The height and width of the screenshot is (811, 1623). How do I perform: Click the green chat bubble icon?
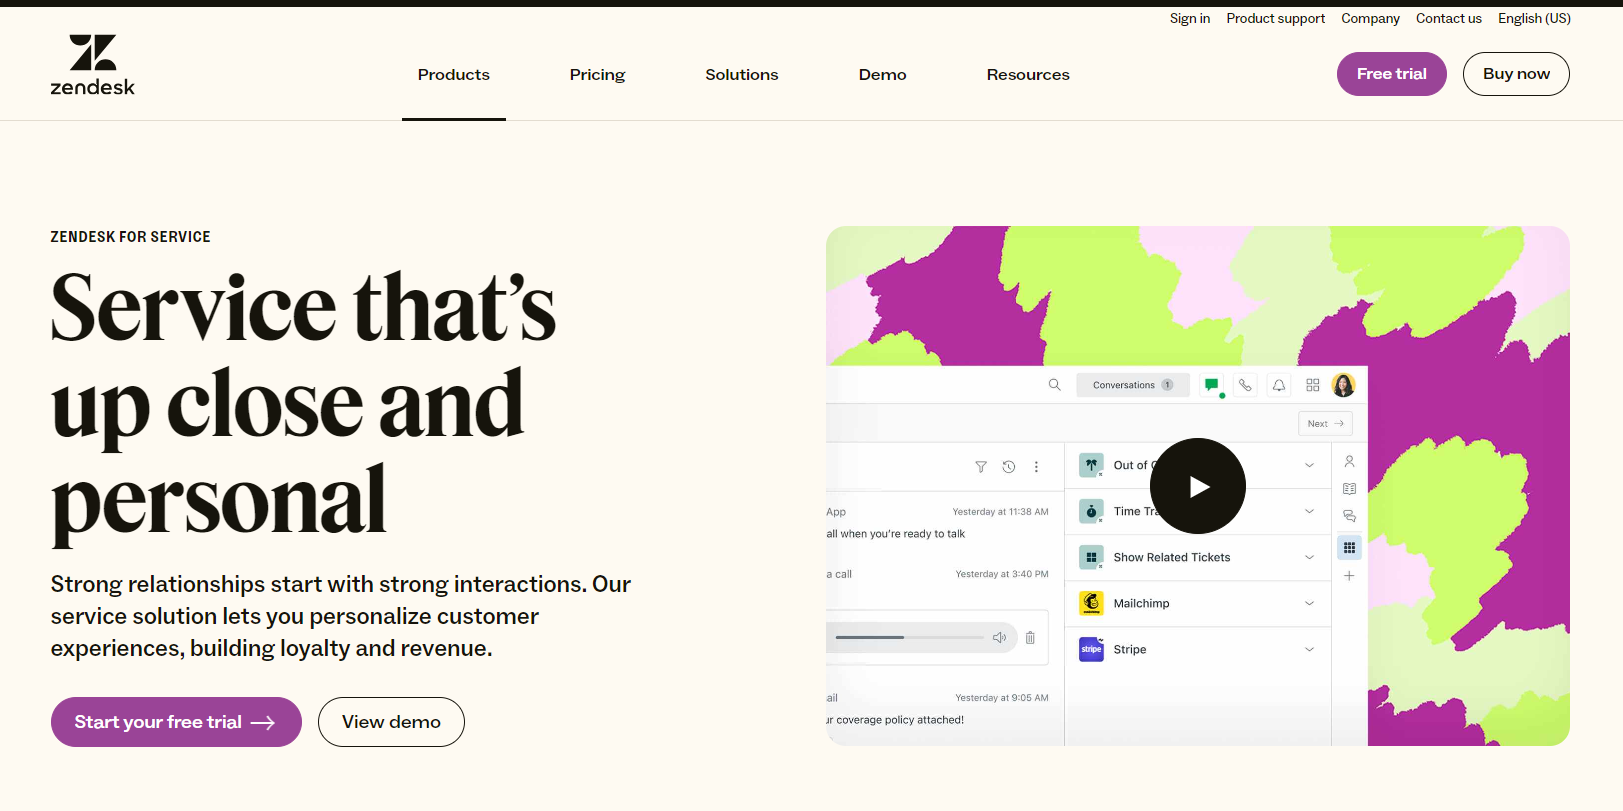coord(1212,385)
